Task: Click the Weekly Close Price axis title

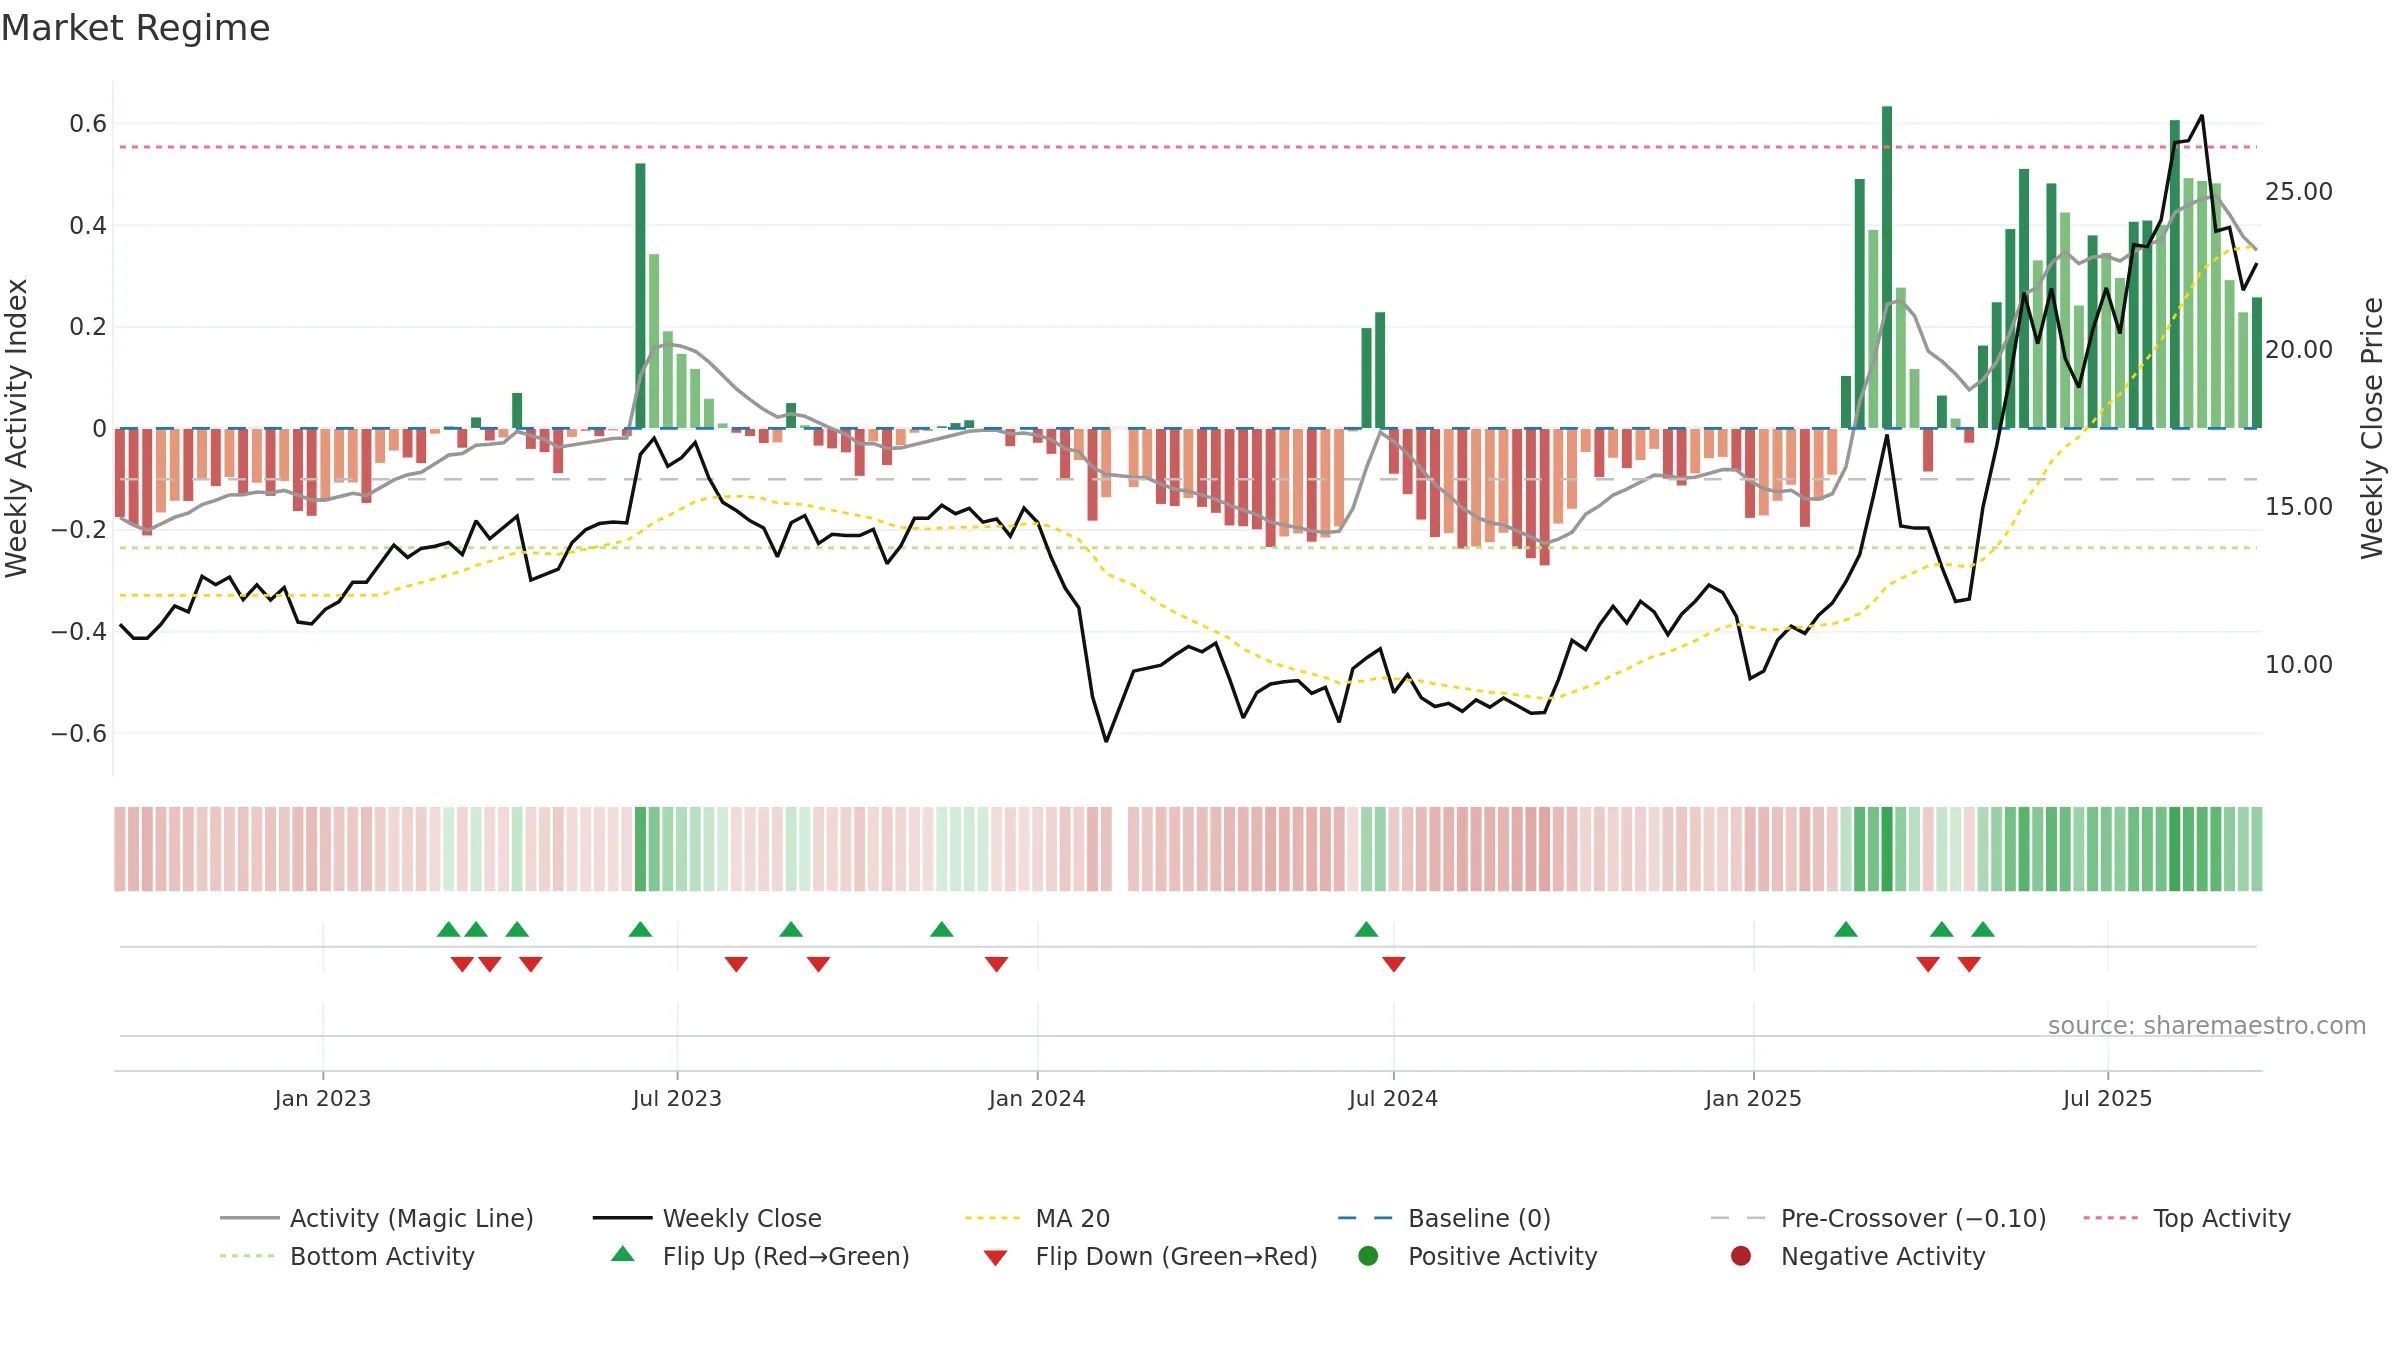Action: tap(2372, 428)
